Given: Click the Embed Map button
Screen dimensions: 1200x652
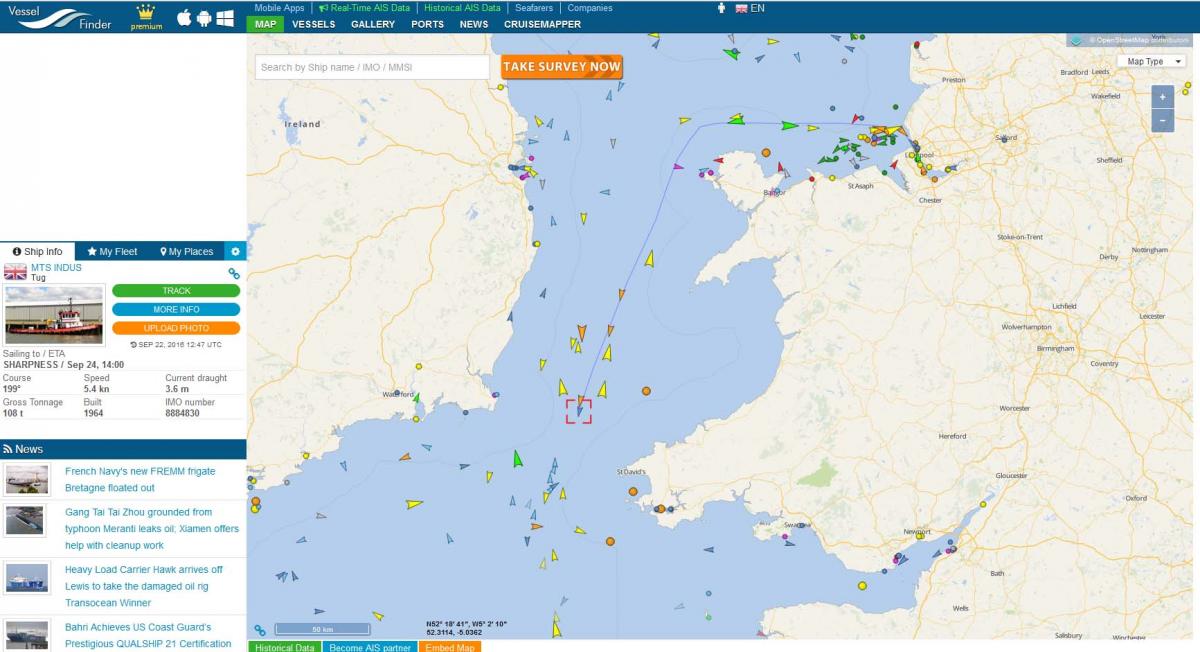Looking at the screenshot, I should (x=450, y=647).
